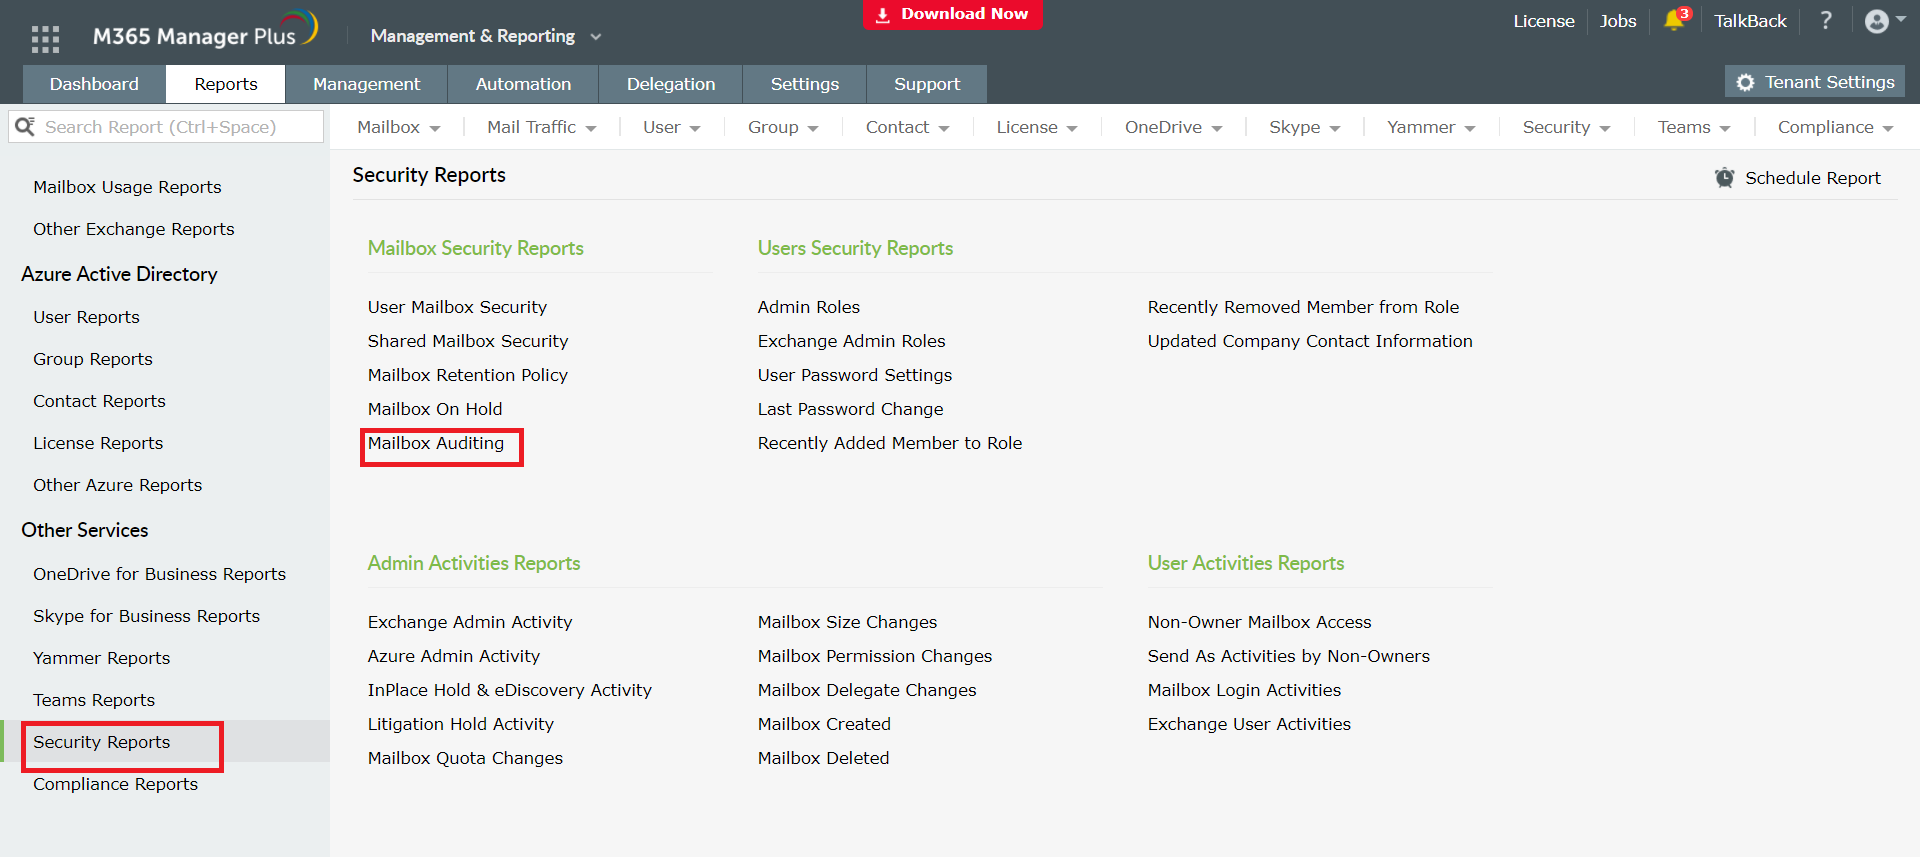Select Group Reports in sidebar
This screenshot has height=857, width=1920.
click(93, 359)
